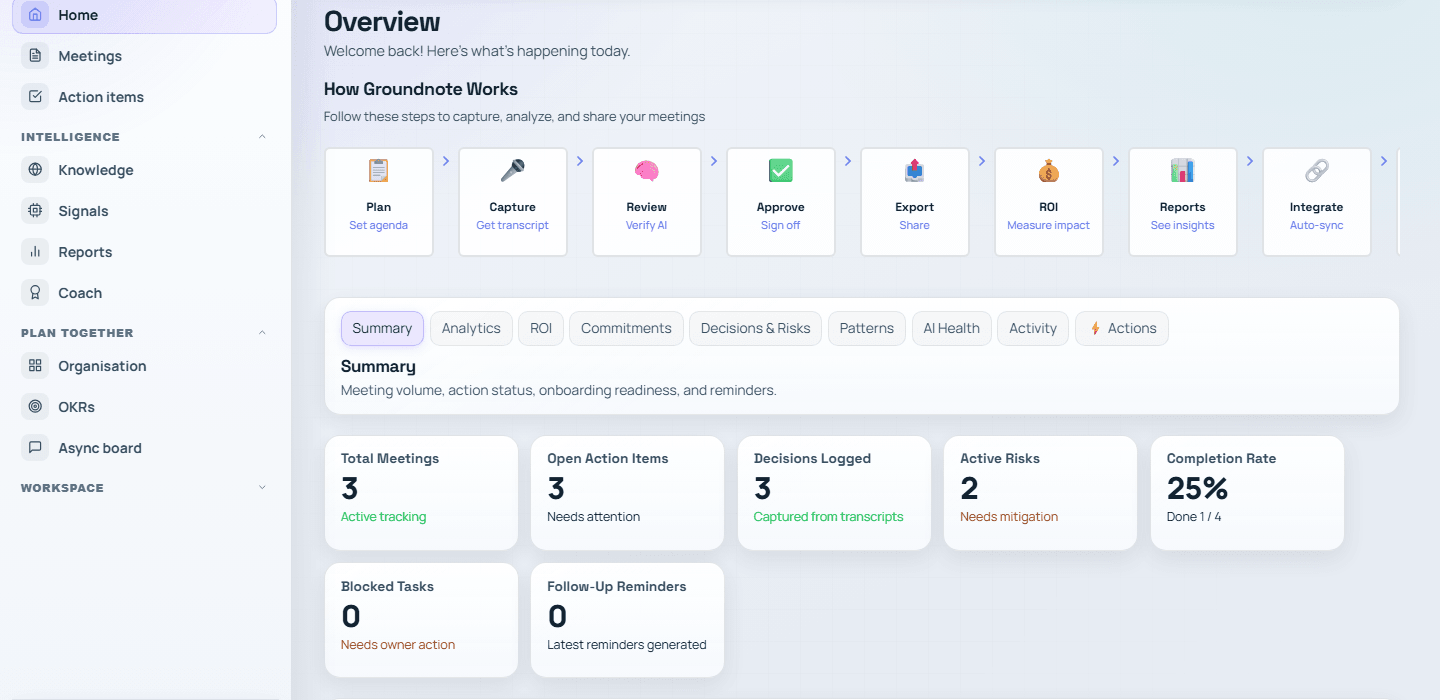The image size is (1440, 700).
Task: Open the Active Risks card
Action: coord(1040,493)
